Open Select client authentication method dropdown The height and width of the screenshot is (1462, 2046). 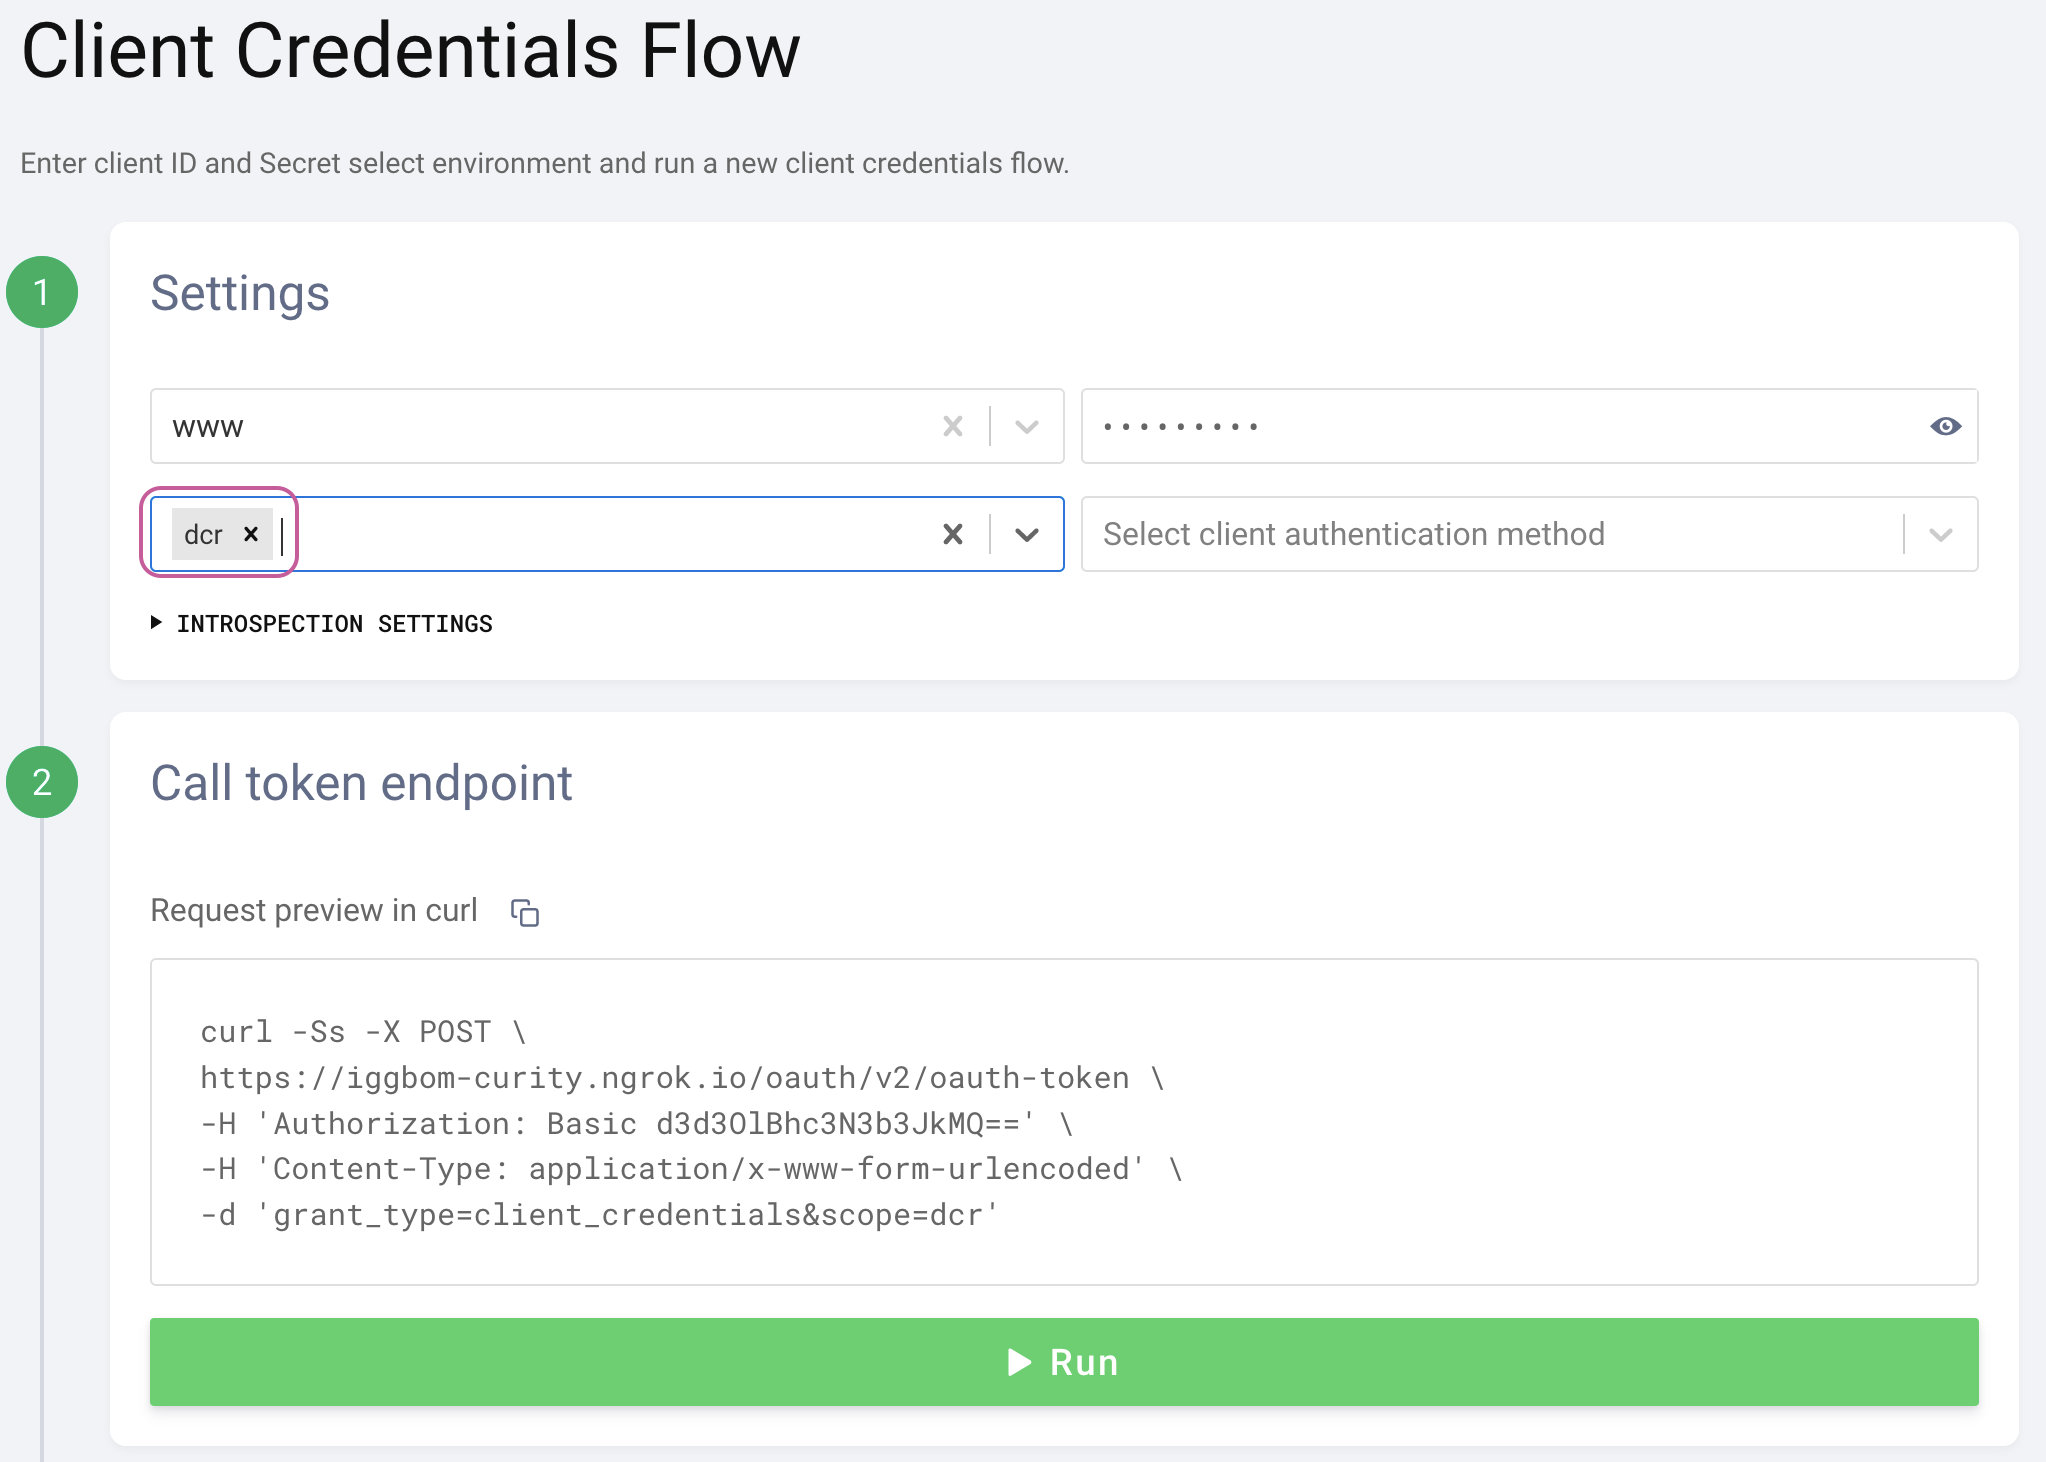(1940, 534)
